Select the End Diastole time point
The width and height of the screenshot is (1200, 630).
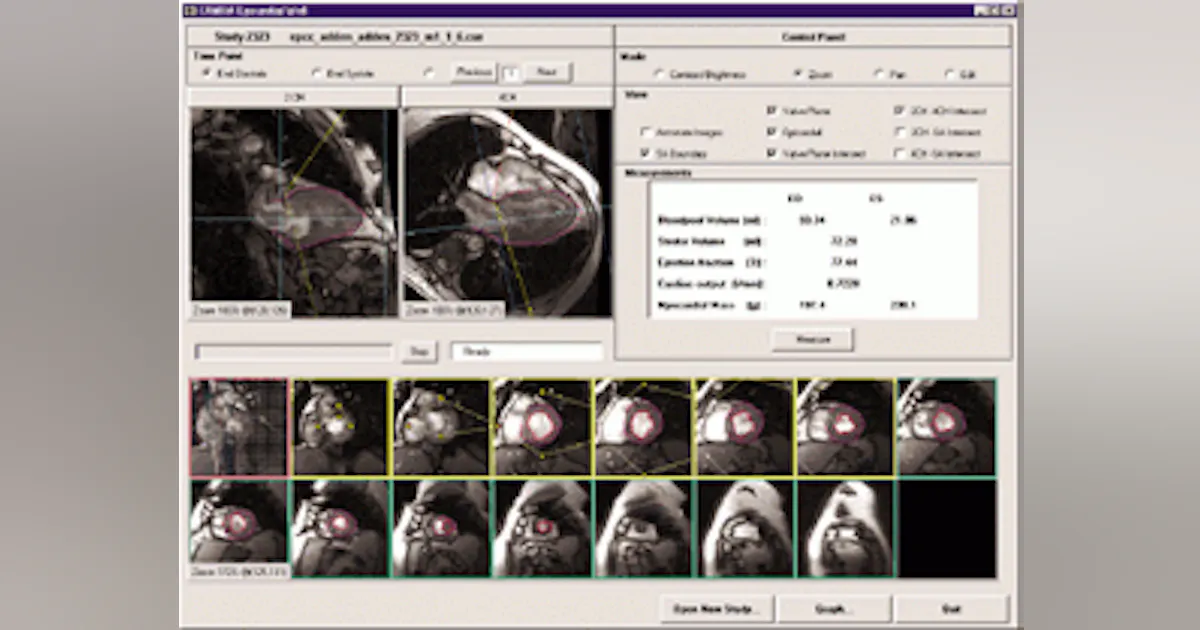(x=207, y=73)
